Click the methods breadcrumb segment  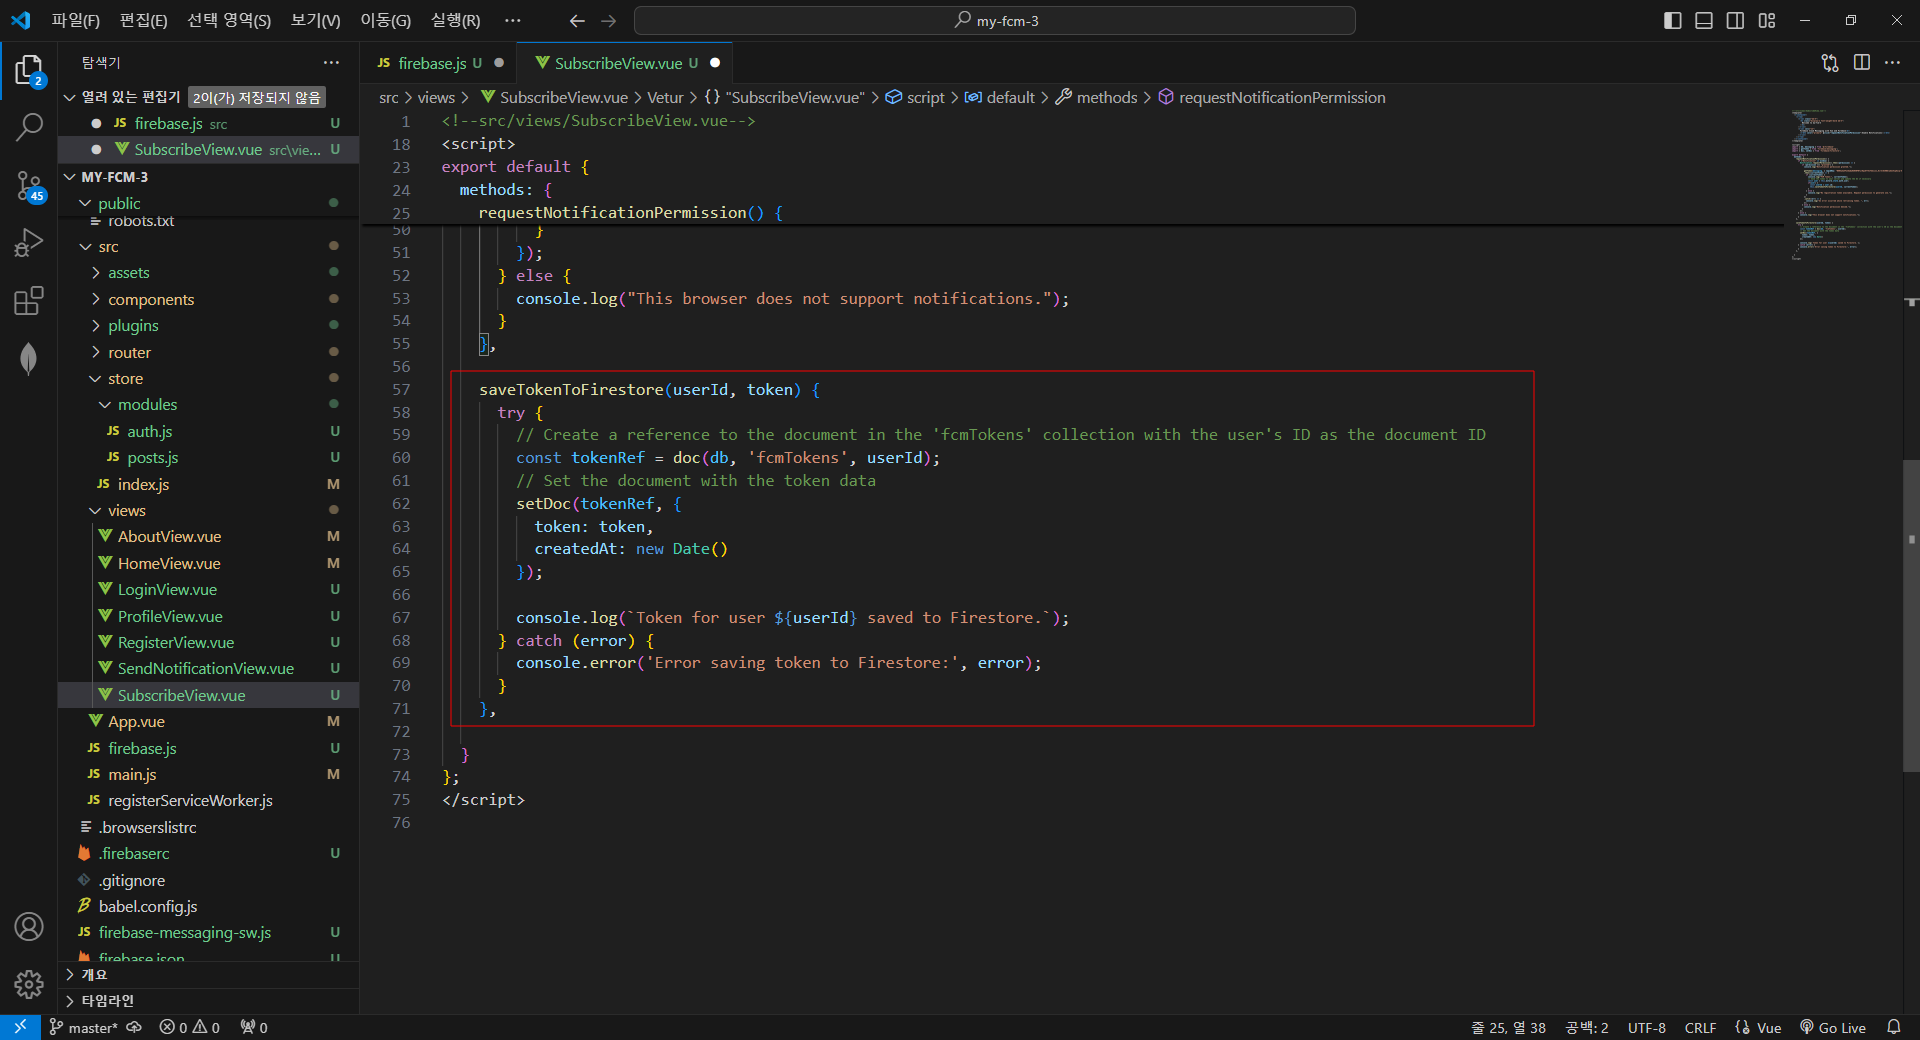pyautogui.click(x=1096, y=97)
